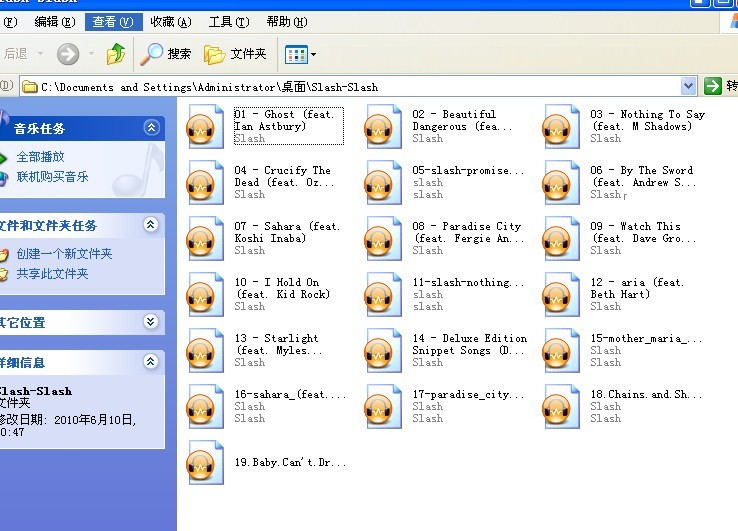738x531 pixels.
Task: Click the folder icon in address bar
Action: coord(30,87)
